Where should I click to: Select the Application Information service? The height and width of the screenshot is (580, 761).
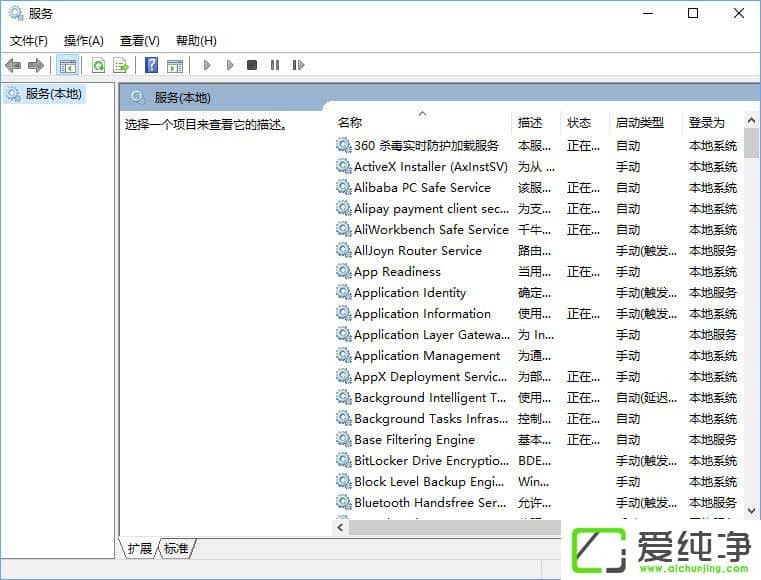537,314
